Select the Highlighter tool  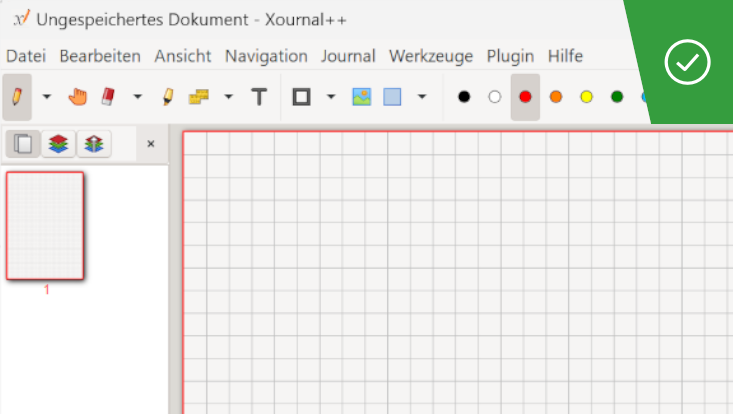(x=168, y=97)
